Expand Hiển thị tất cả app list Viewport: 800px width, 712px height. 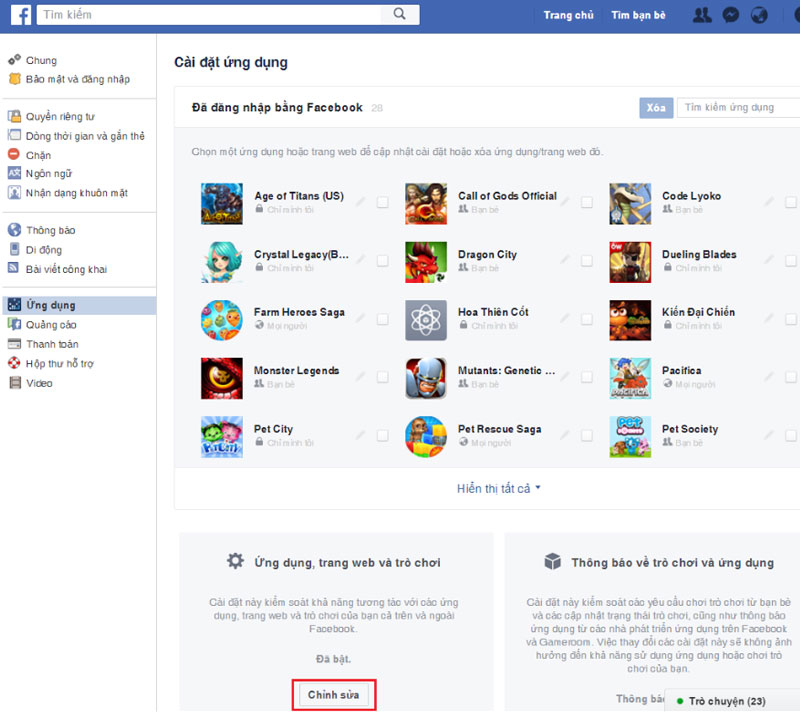[498, 489]
